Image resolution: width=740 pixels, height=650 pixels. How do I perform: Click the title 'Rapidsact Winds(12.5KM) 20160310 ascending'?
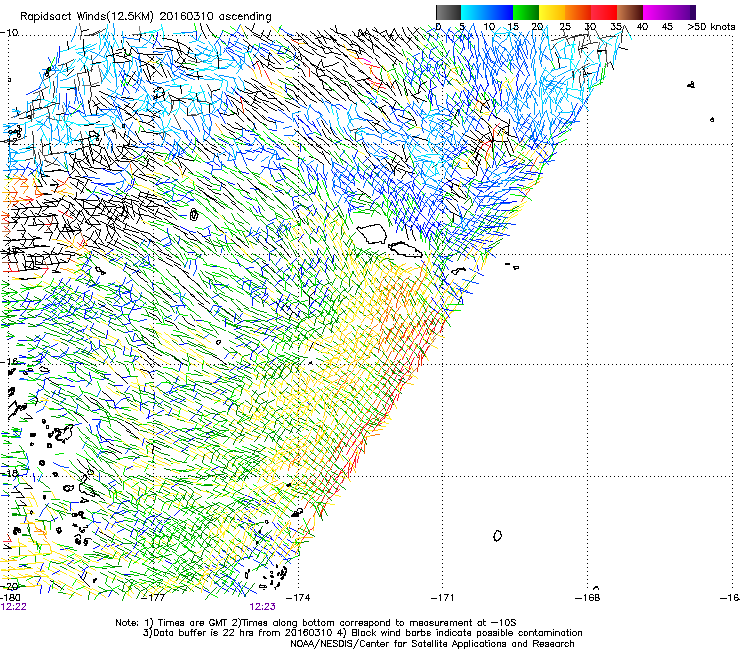point(146,17)
